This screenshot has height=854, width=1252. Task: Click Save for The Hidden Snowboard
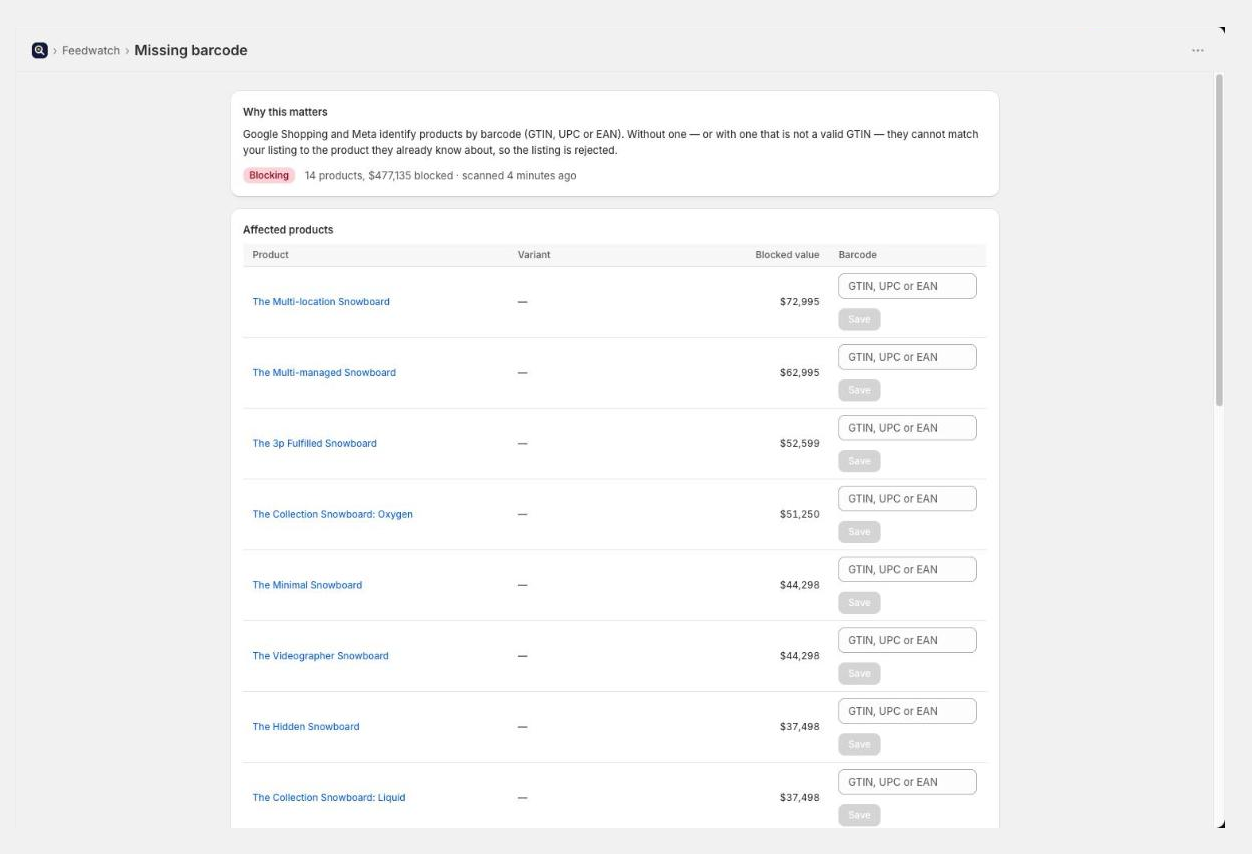[x=859, y=746]
